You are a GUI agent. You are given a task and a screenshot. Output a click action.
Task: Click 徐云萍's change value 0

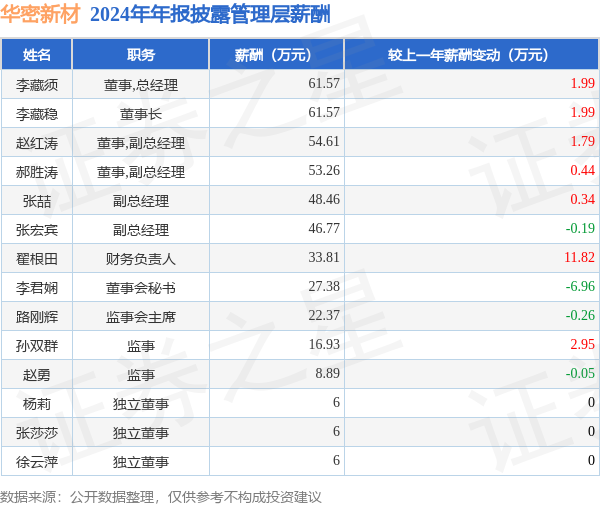[591, 460]
